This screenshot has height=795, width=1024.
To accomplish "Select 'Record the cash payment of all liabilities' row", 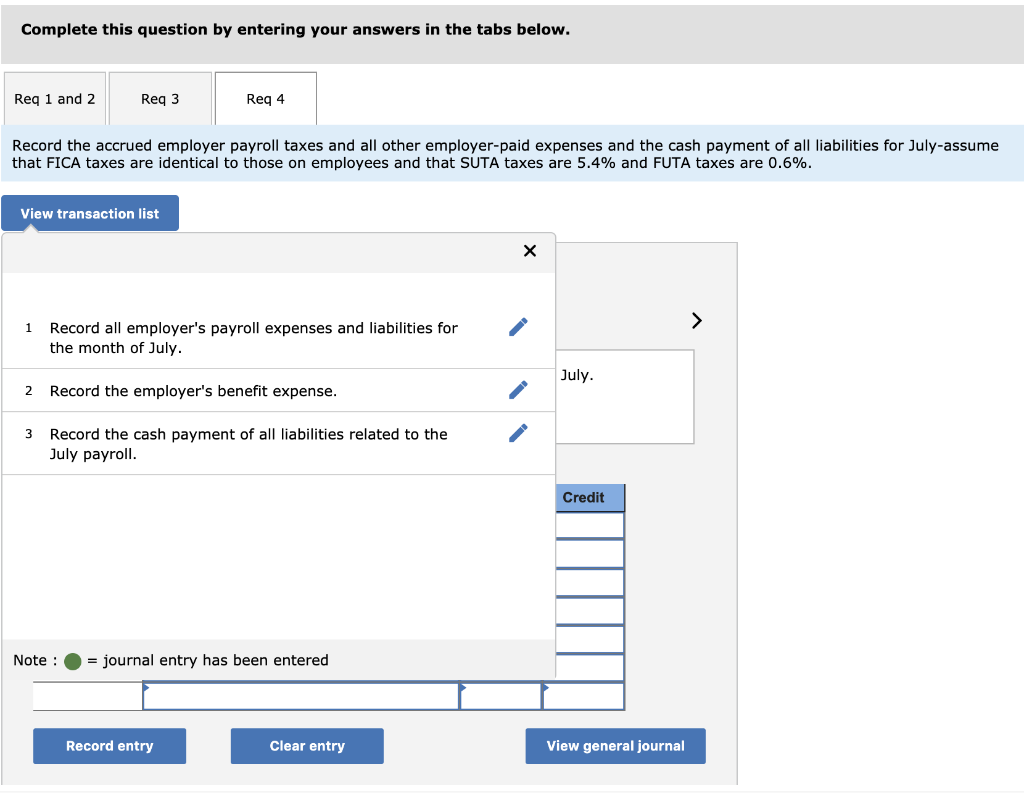I will coord(249,444).
